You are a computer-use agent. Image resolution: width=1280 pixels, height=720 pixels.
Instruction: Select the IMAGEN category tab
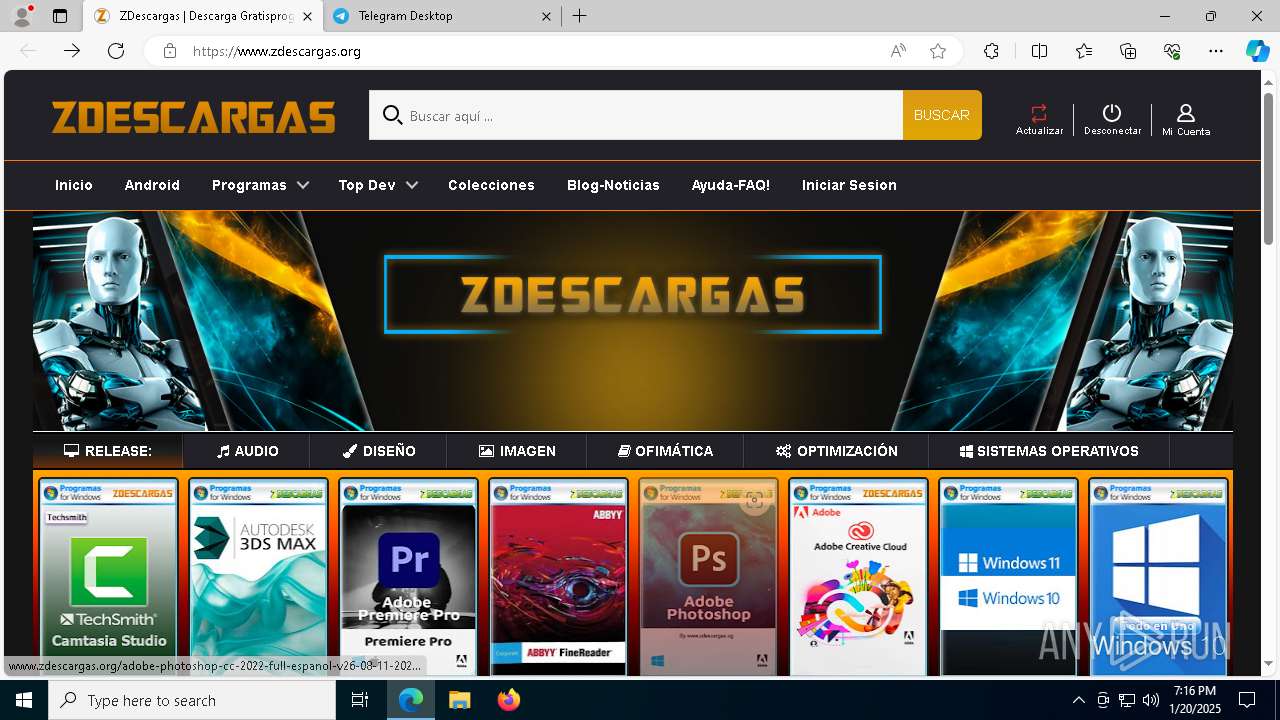(517, 451)
